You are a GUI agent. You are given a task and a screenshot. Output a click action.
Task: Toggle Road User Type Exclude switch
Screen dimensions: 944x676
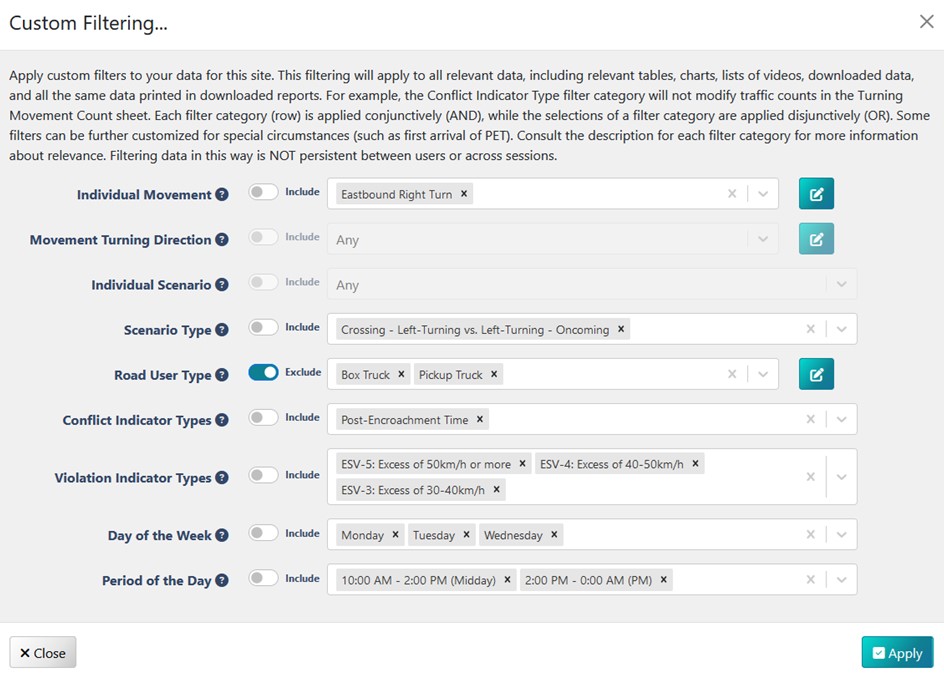click(263, 373)
